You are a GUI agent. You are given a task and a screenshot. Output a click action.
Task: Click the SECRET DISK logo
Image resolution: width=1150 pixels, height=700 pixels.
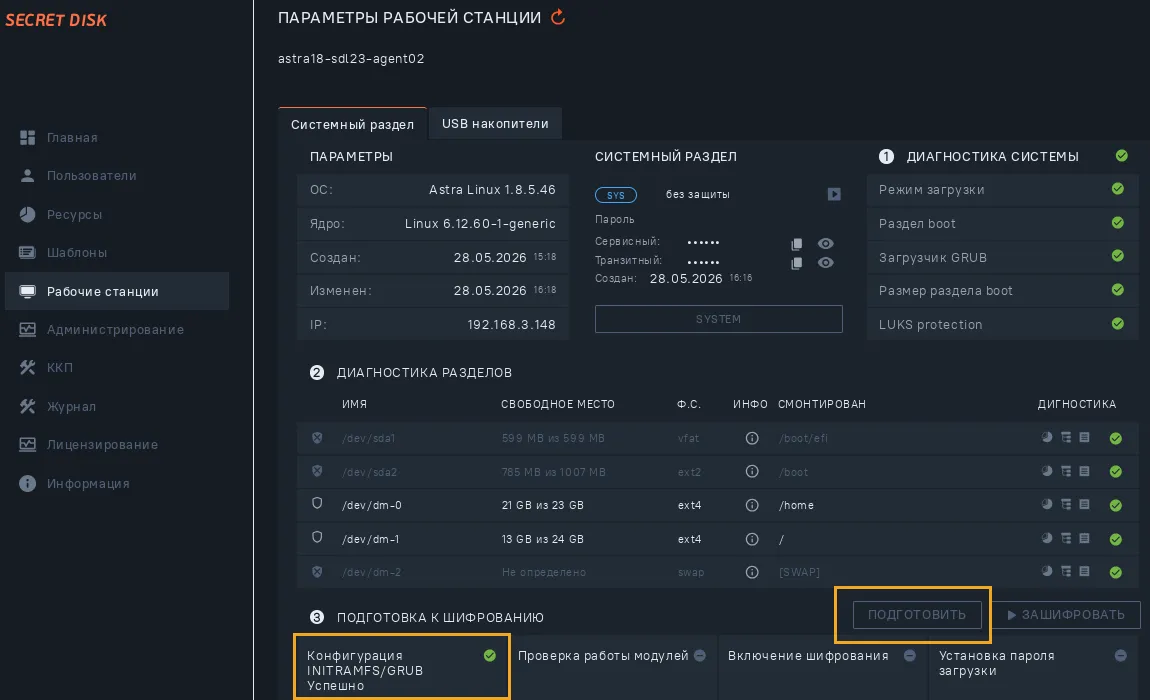point(56,21)
